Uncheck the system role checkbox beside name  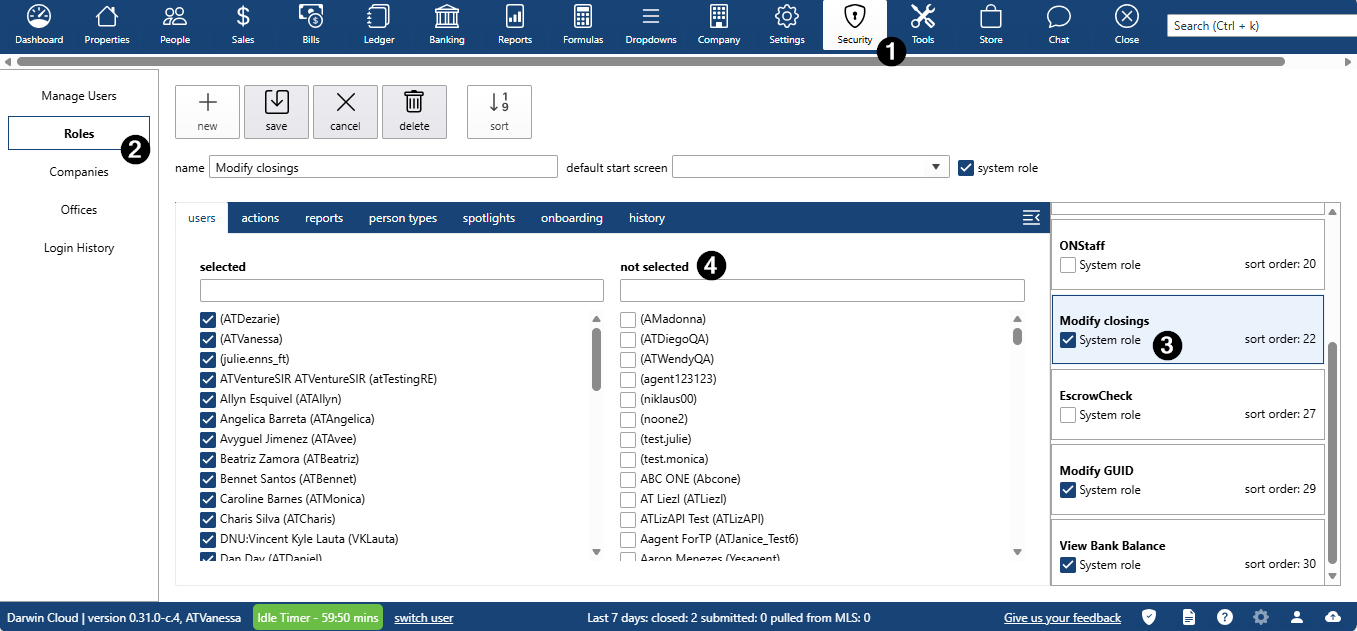click(x=966, y=168)
